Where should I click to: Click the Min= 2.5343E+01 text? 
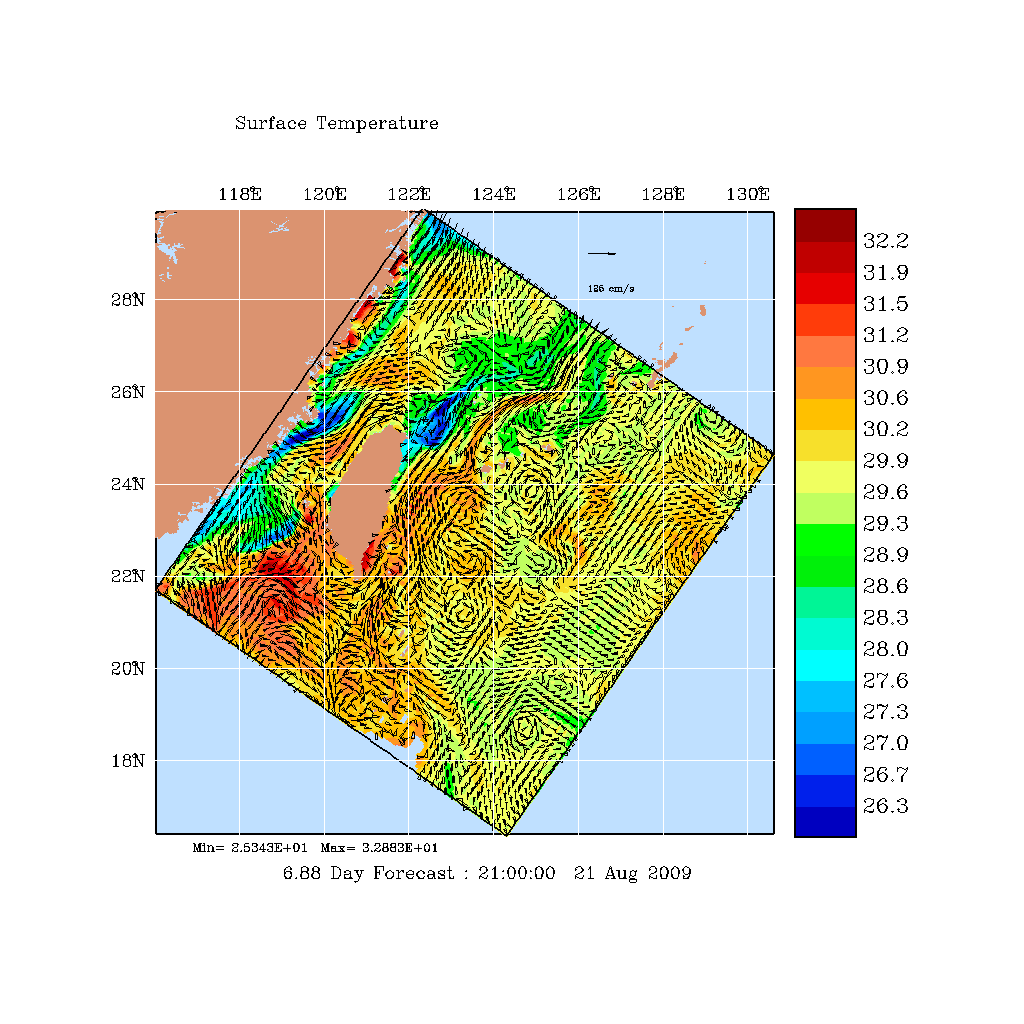(250, 848)
